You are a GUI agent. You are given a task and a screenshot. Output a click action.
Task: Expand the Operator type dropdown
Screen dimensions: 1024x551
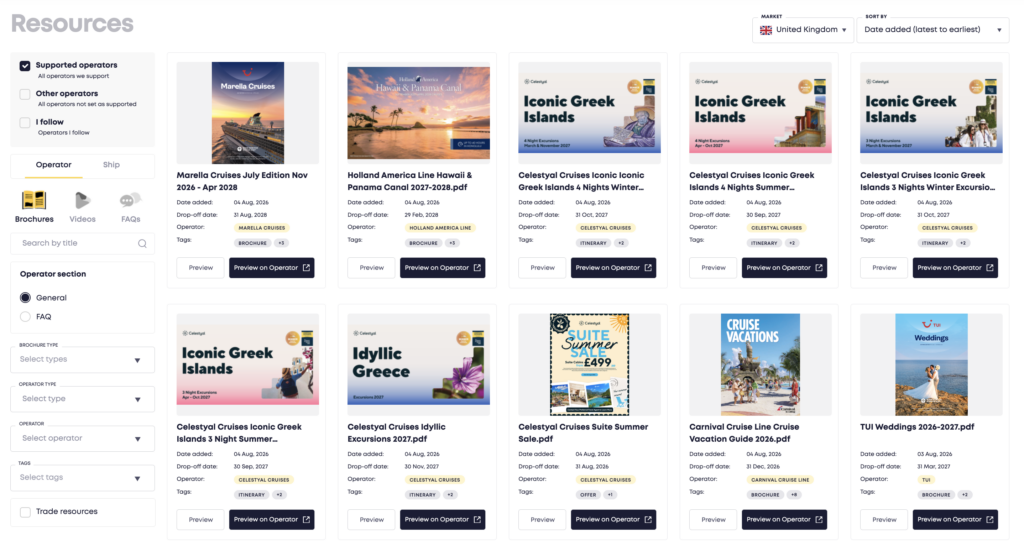click(x=82, y=399)
